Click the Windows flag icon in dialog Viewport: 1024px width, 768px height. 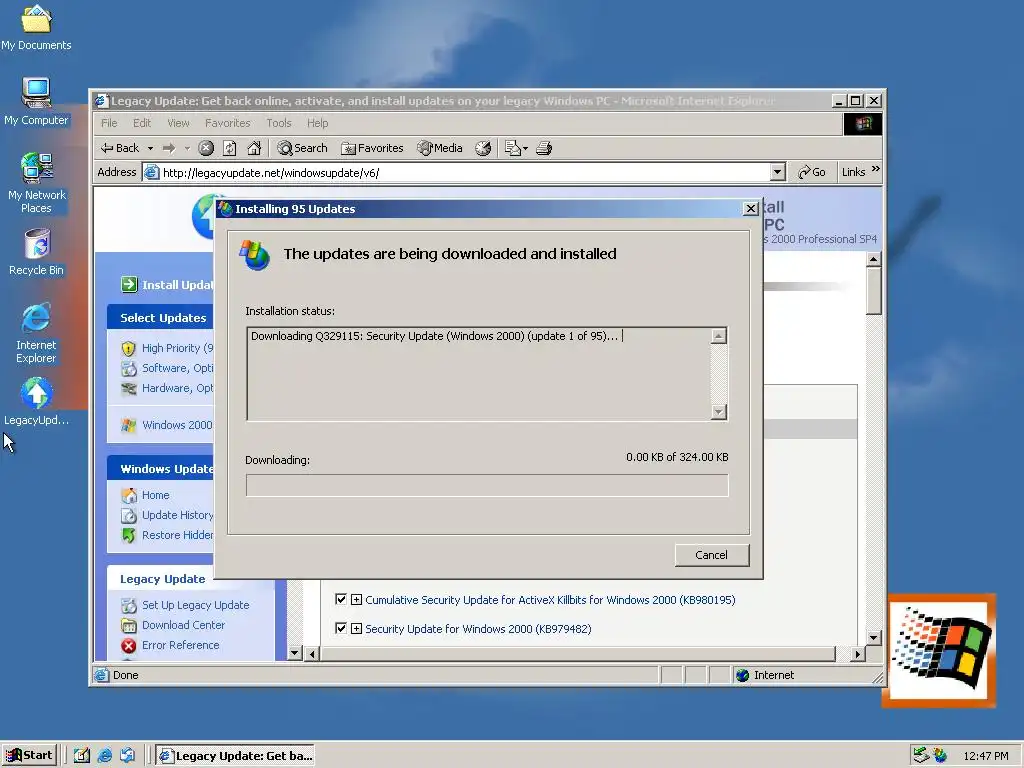point(254,255)
